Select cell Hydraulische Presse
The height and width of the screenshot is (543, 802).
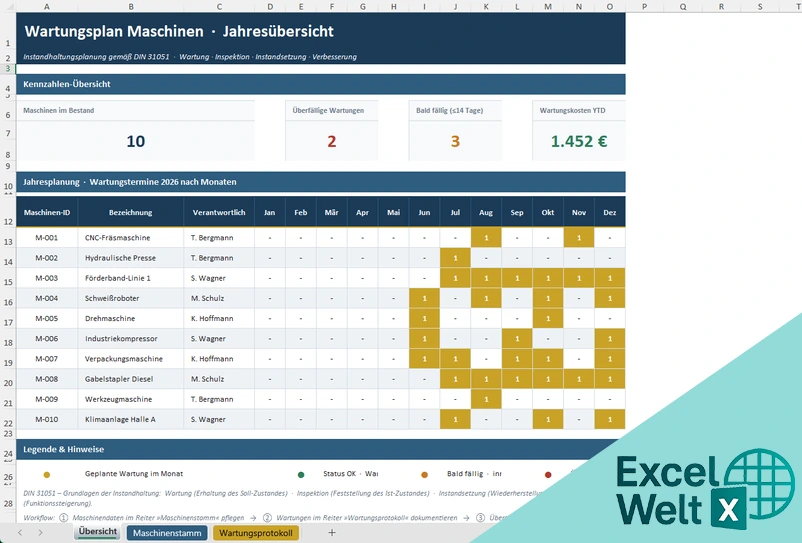pyautogui.click(x=130, y=258)
